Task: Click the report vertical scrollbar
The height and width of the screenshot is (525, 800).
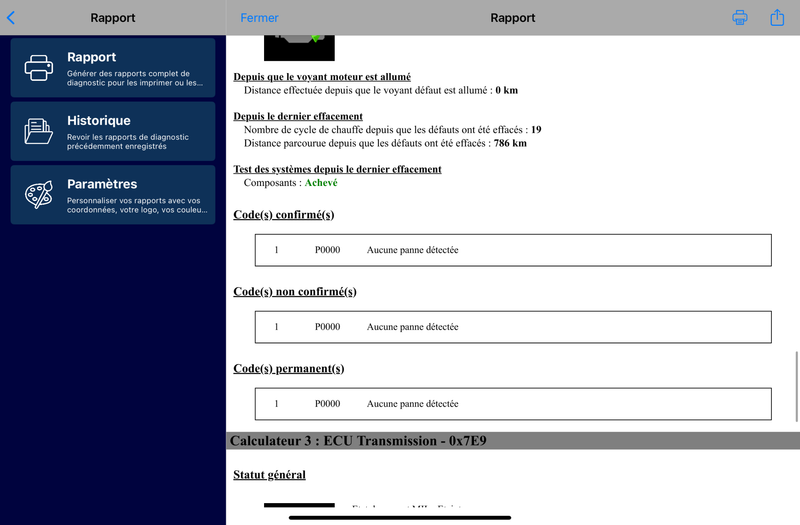Action: [796, 386]
